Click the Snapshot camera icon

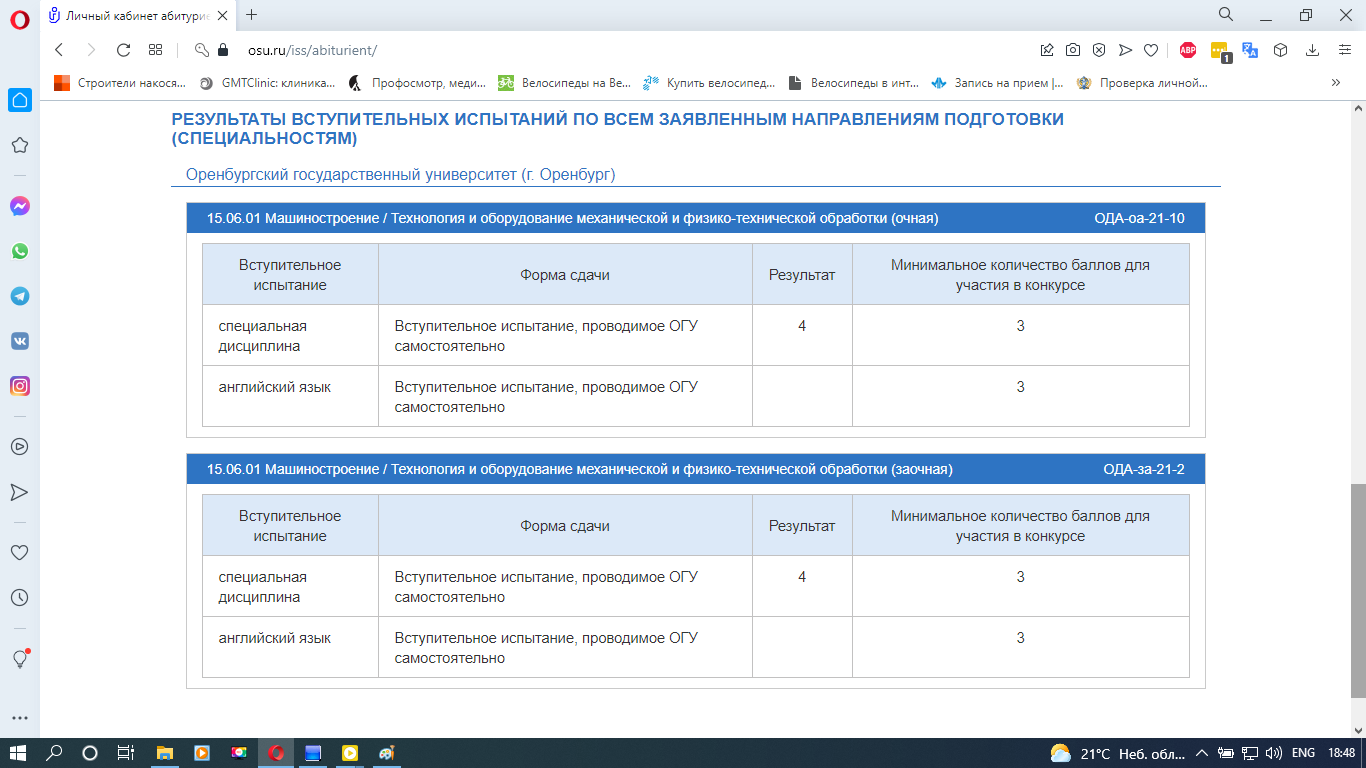(1072, 50)
